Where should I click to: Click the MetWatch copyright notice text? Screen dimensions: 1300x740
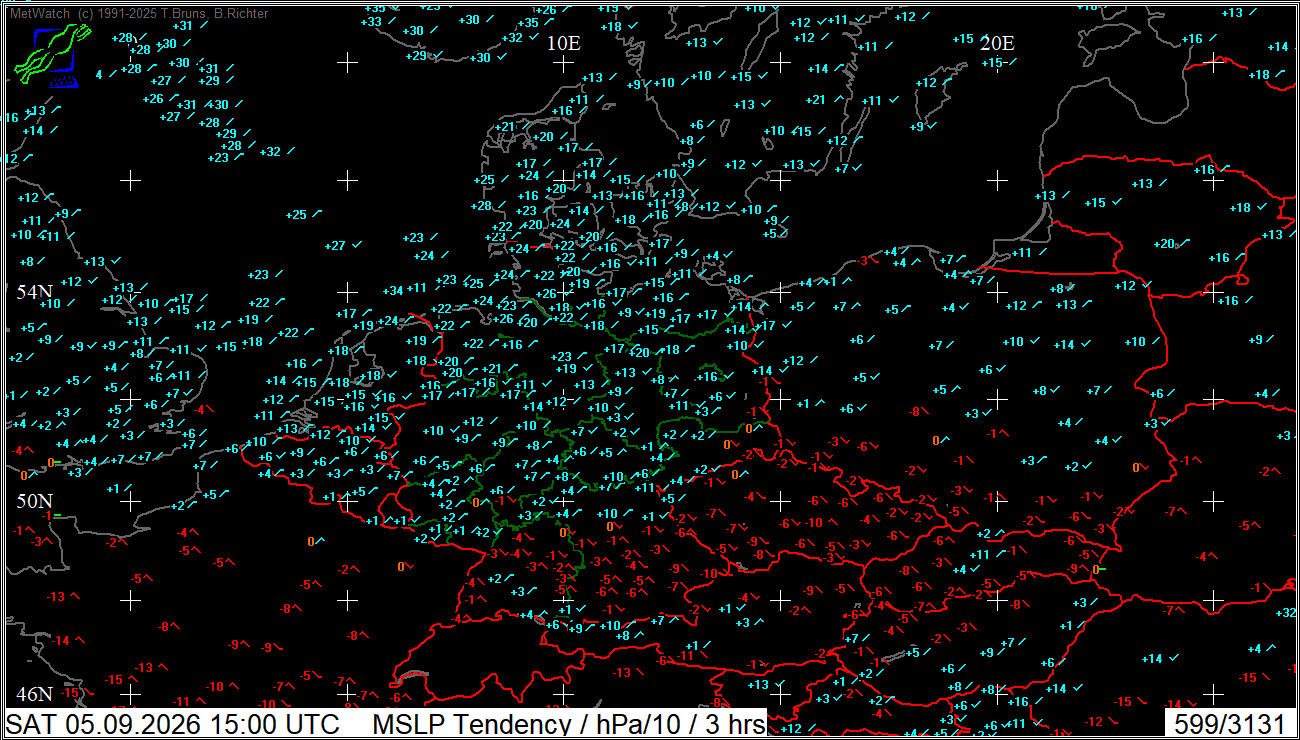138,13
